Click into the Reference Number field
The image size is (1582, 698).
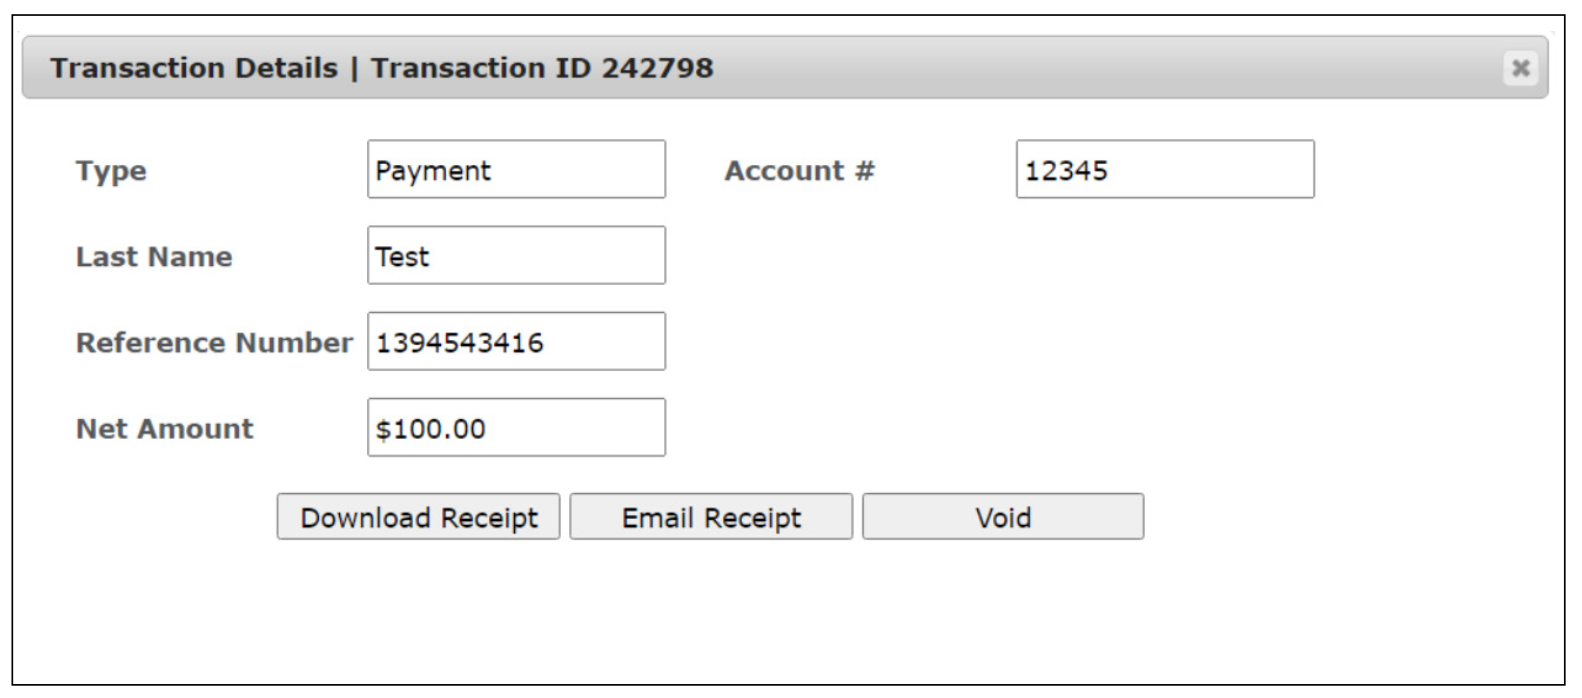coord(516,342)
